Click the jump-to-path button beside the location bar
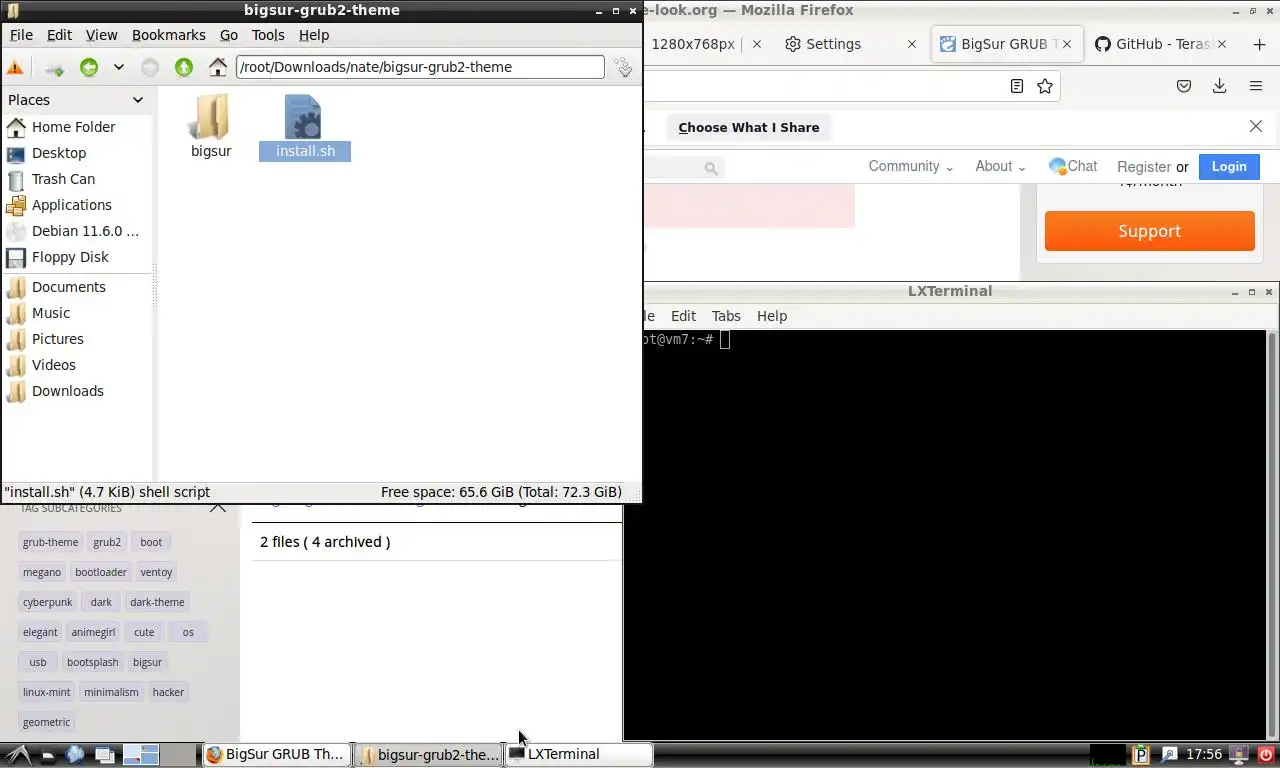The width and height of the screenshot is (1280, 768). (x=624, y=67)
